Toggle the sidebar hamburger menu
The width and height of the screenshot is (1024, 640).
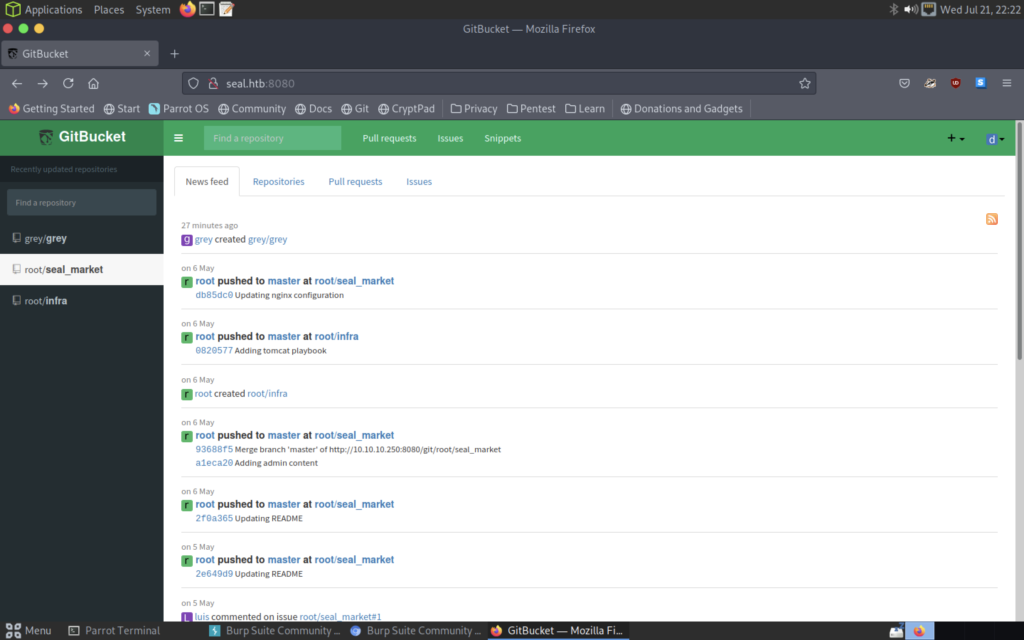pyautogui.click(x=179, y=138)
